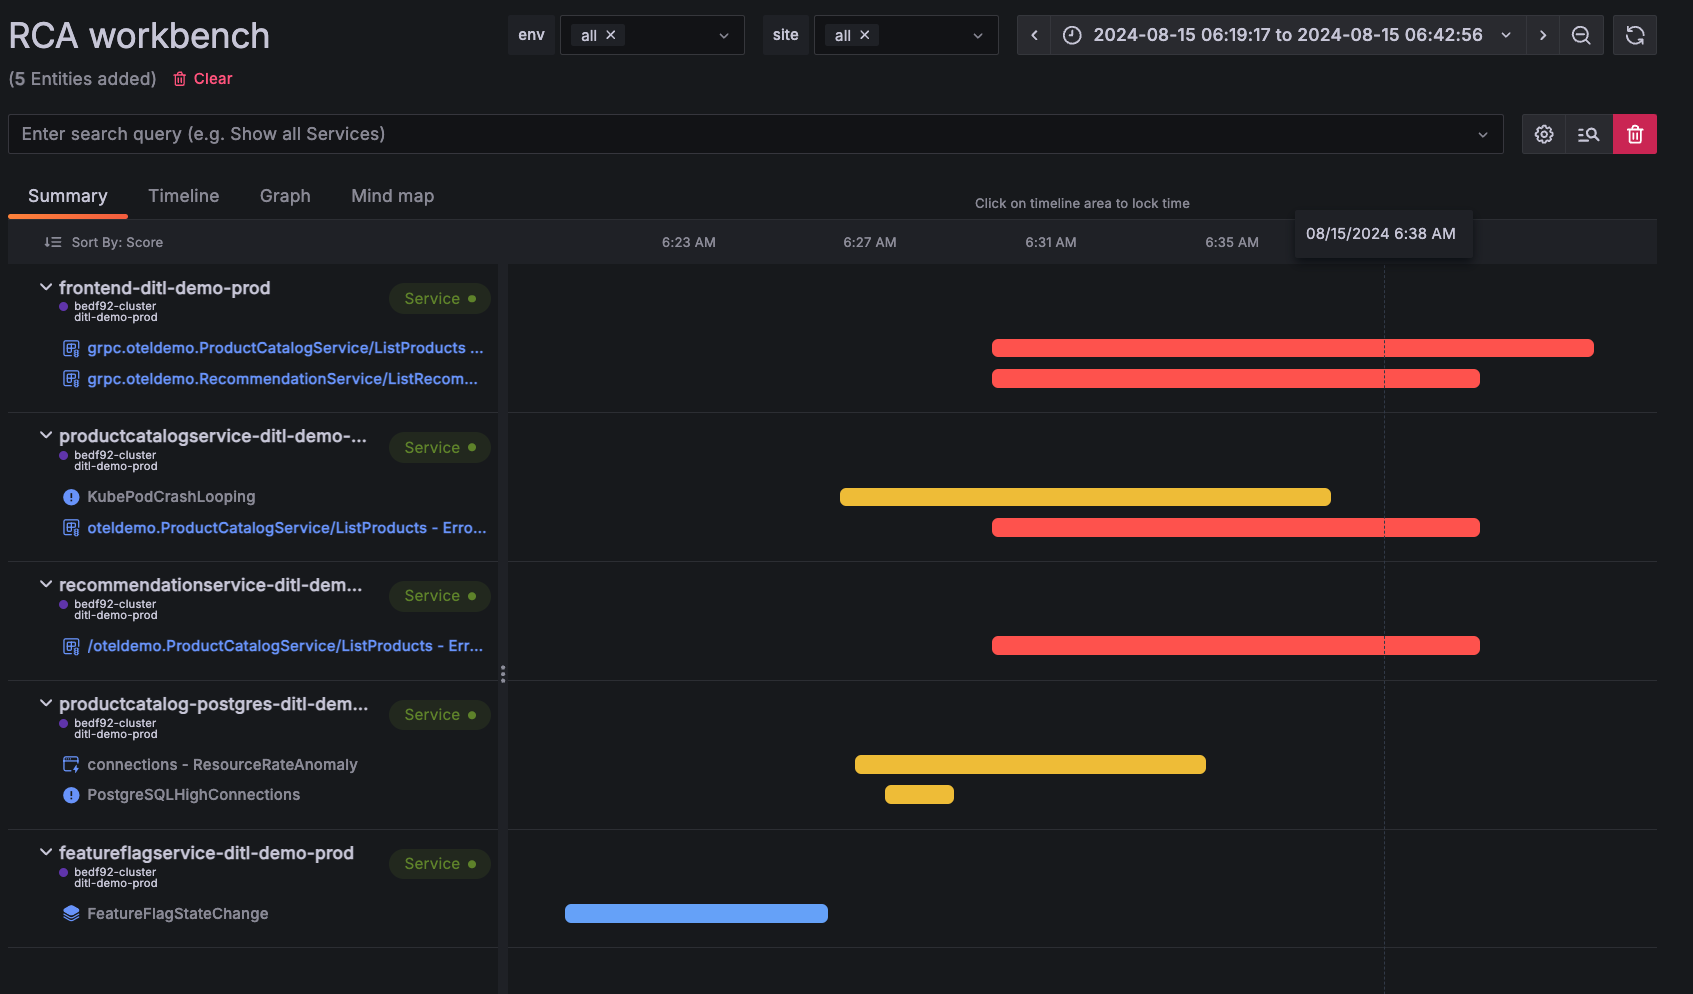Collapse the frontend-ditl-demo-prod entity row
The height and width of the screenshot is (994, 1693).
[45, 287]
